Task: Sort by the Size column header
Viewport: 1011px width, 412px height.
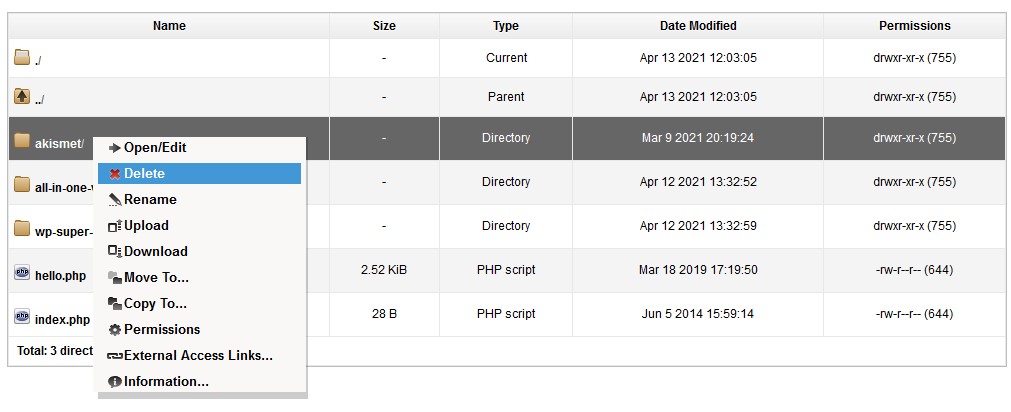Action: (x=384, y=26)
